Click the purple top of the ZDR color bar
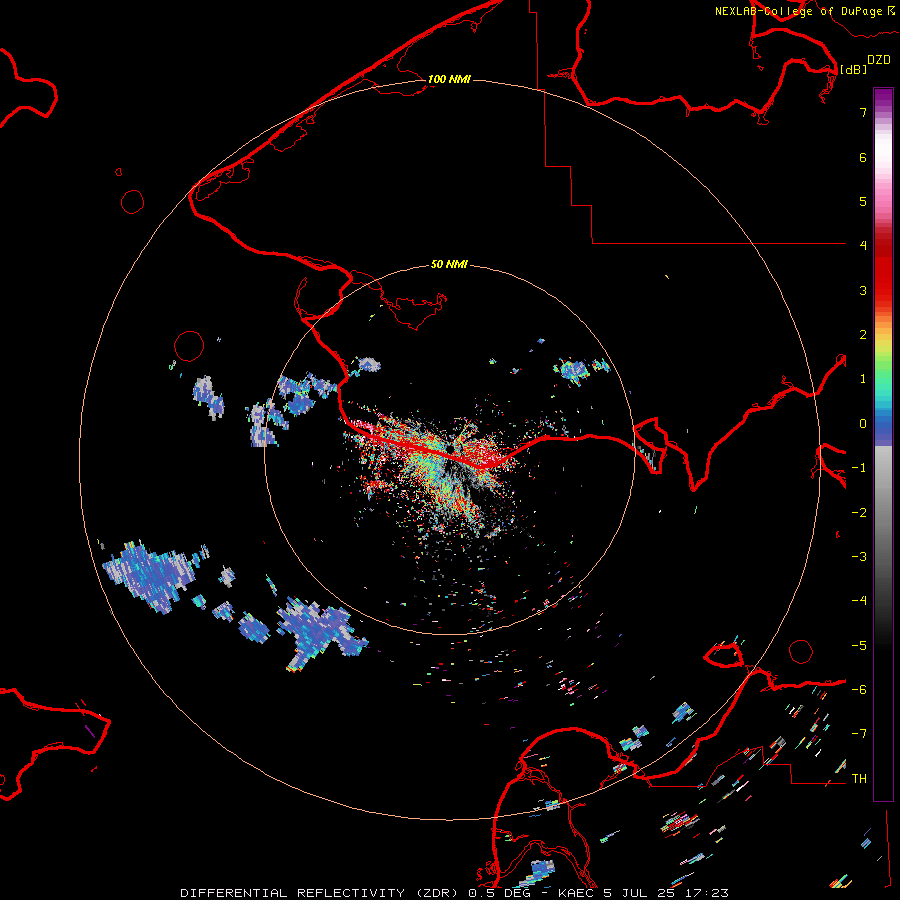 (x=883, y=98)
